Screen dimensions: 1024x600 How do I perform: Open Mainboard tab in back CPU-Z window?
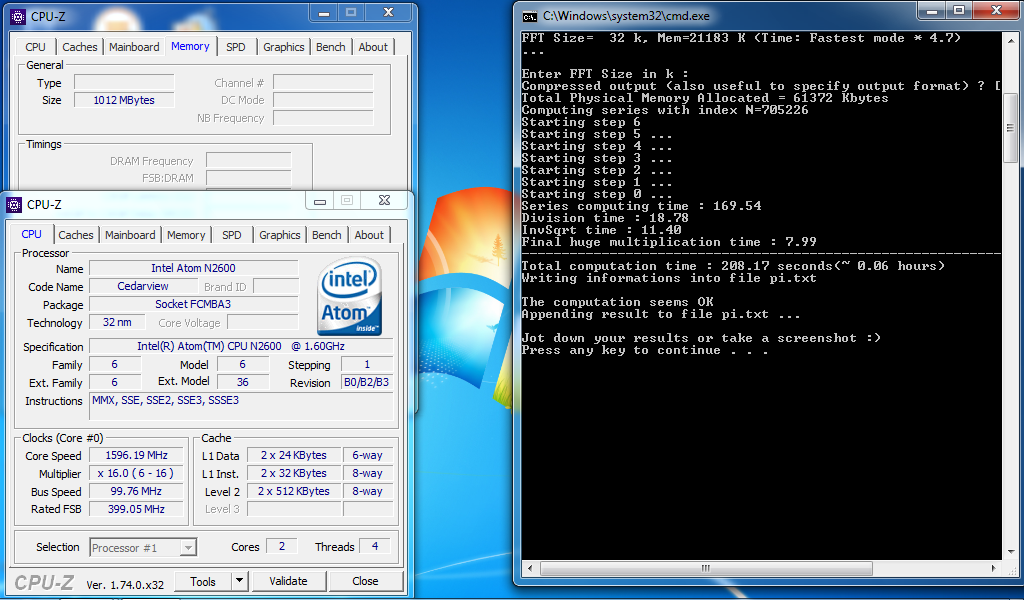tap(134, 47)
